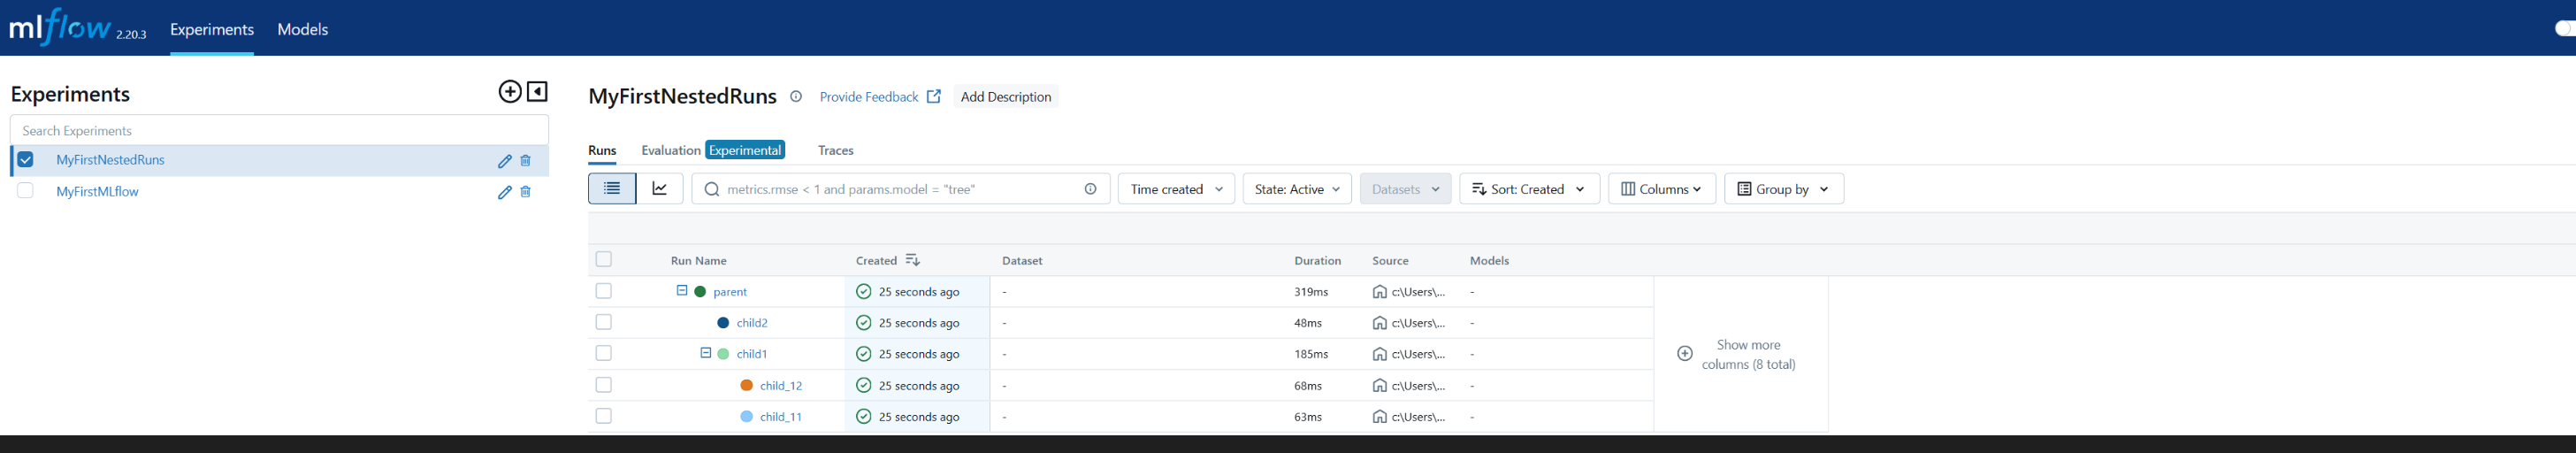Delete MyFirstMLflow with trash icon
Viewport: 2576px width, 453px height.
click(x=526, y=192)
